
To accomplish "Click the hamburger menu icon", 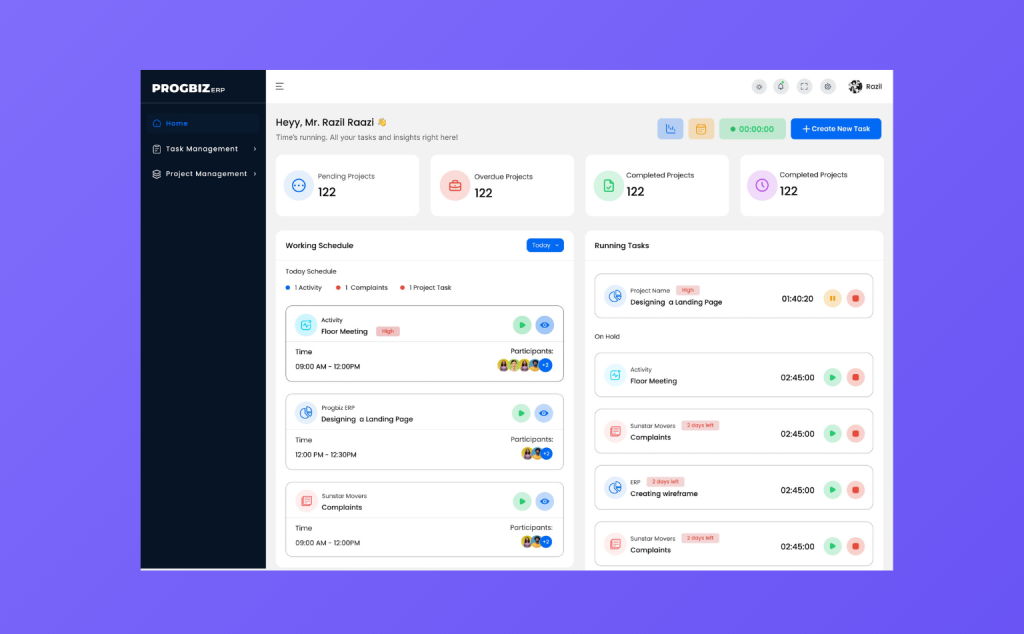I will pos(280,87).
